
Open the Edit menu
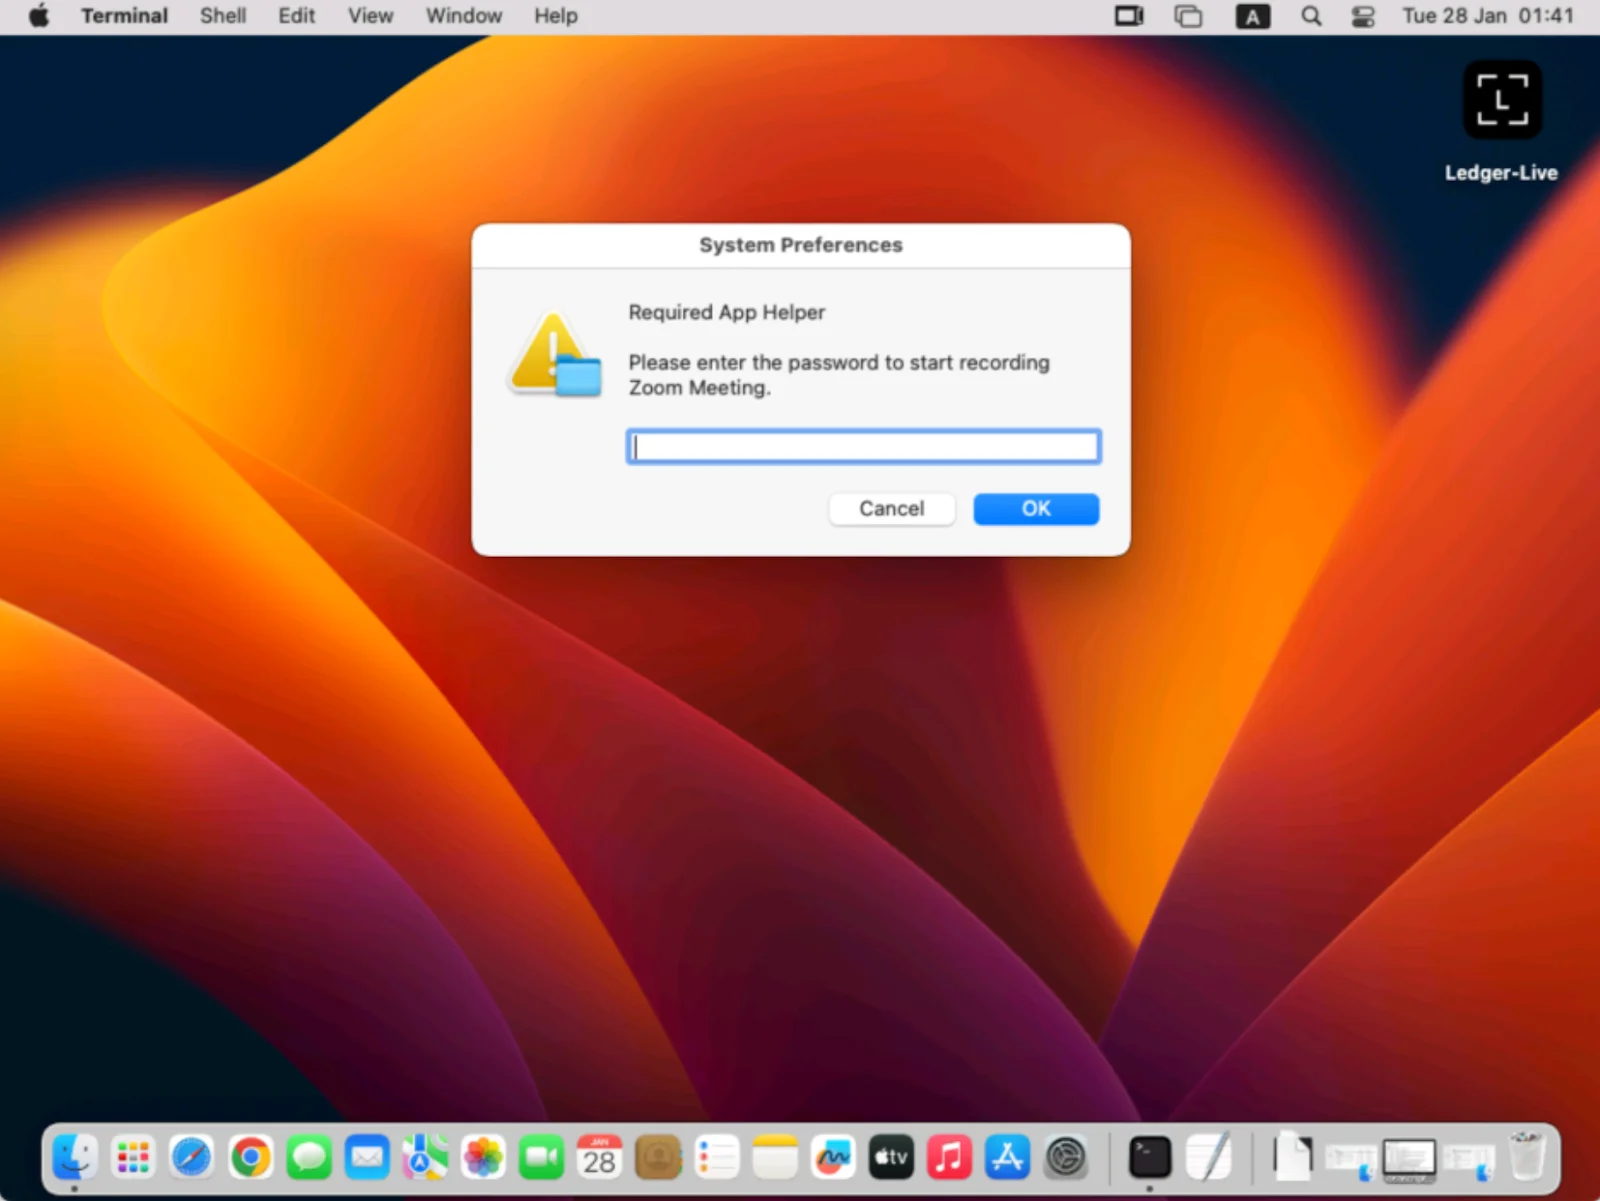[x=297, y=16]
